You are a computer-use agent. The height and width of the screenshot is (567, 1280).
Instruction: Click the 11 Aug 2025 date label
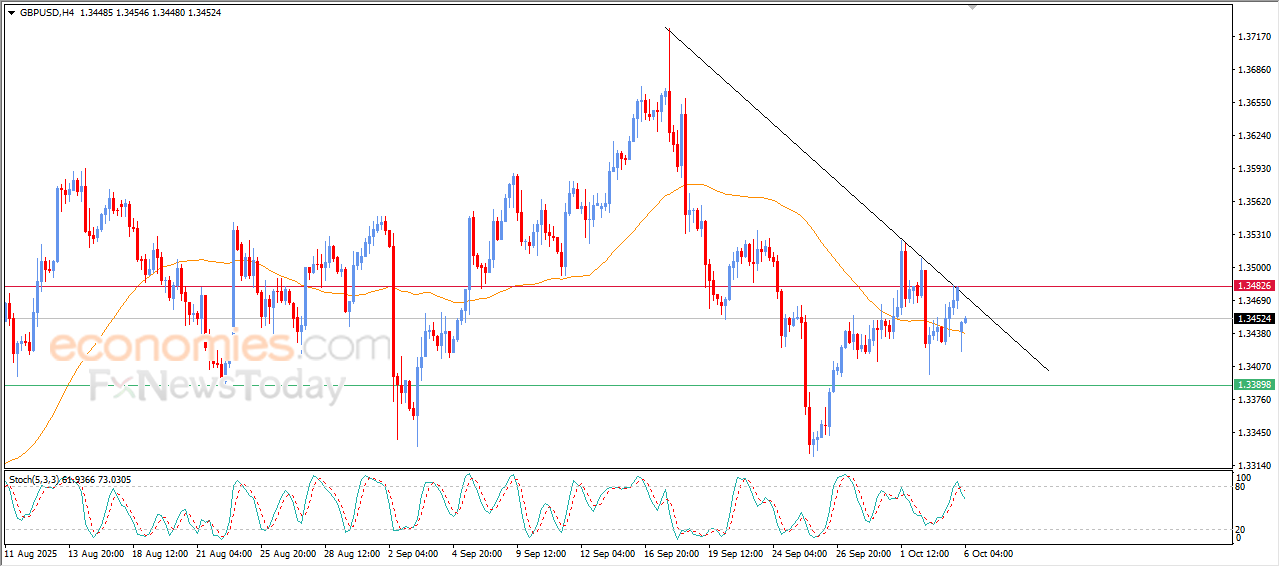tap(29, 552)
